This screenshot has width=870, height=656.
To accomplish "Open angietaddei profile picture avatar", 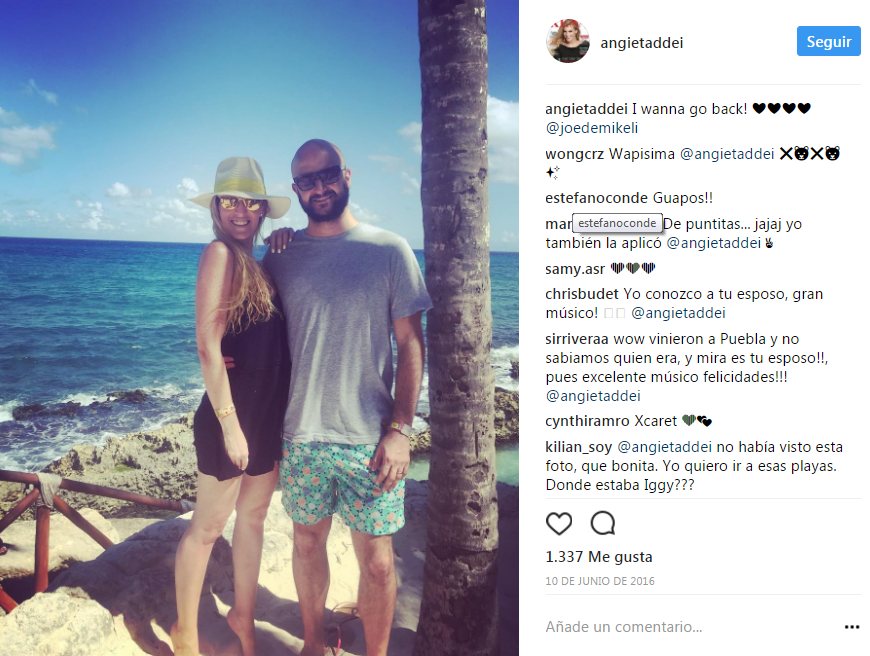I will tap(567, 42).
